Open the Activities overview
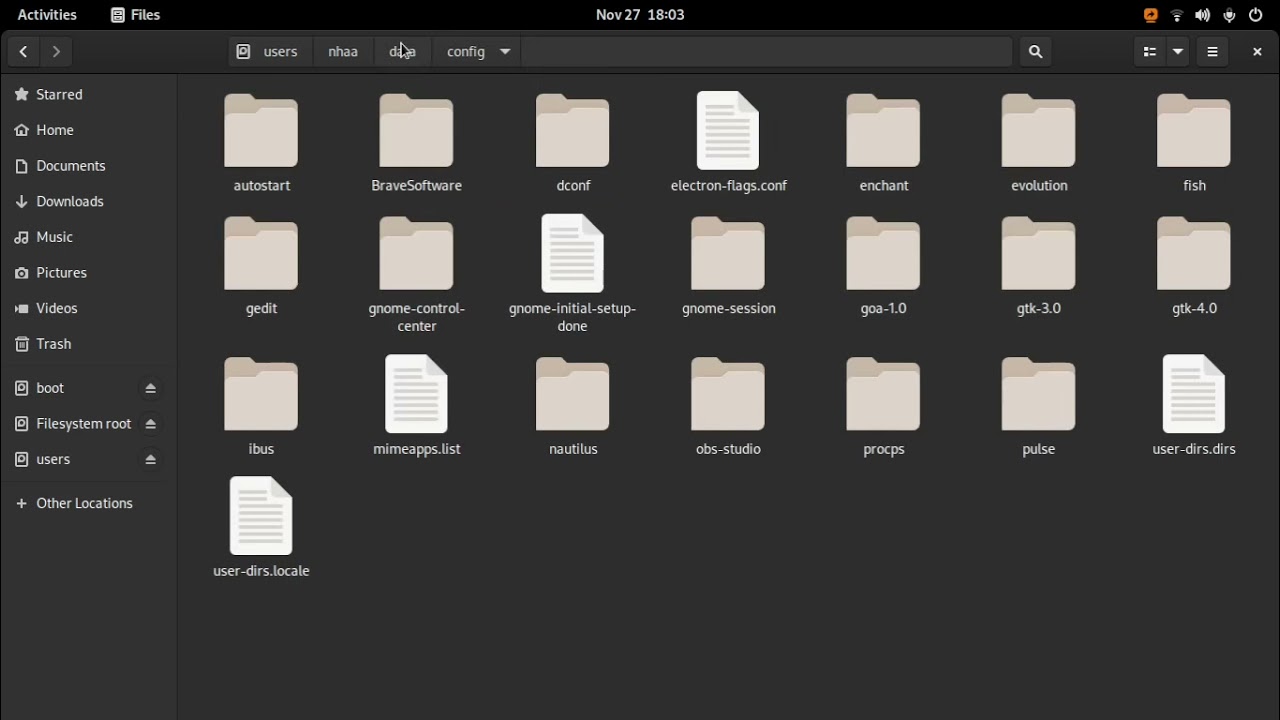This screenshot has height=720, width=1280. point(47,15)
